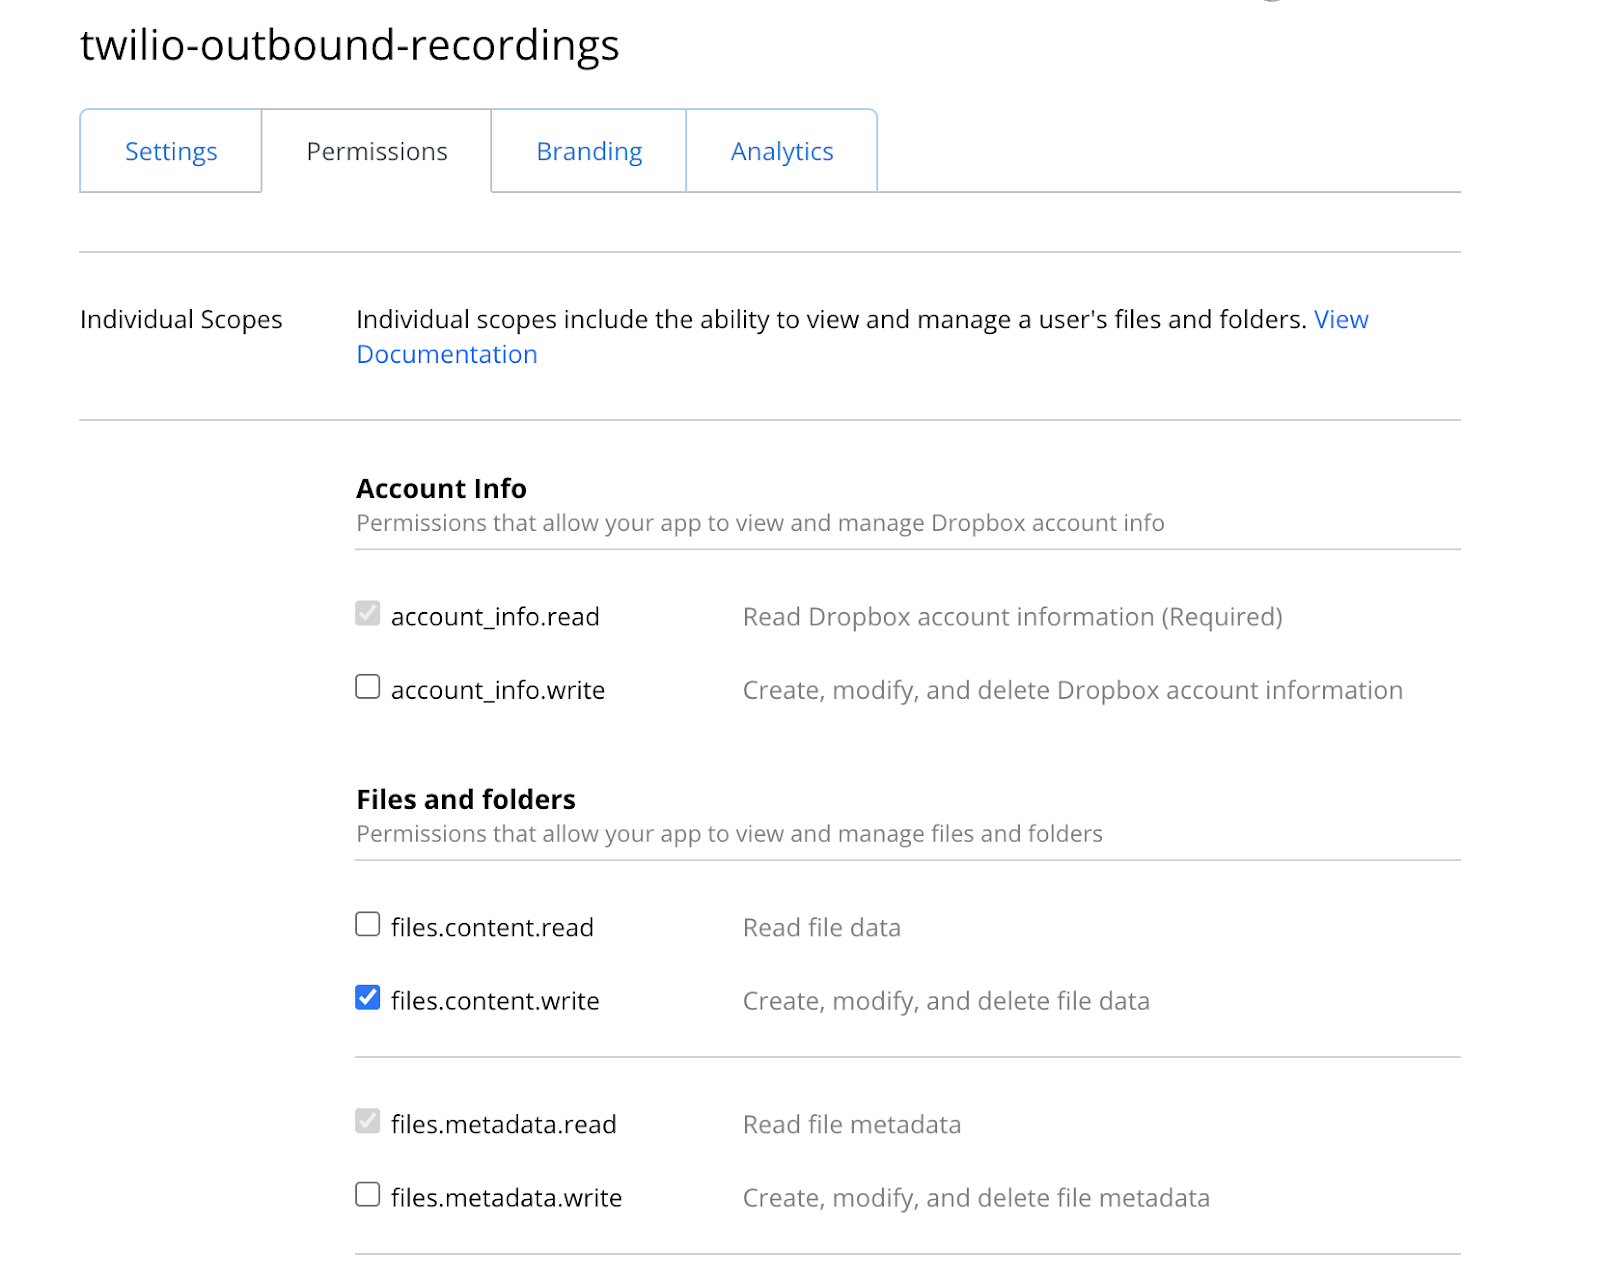Screen dimensions: 1600x1282
Task: Click the files.metadata.read label text
Action: [503, 1124]
